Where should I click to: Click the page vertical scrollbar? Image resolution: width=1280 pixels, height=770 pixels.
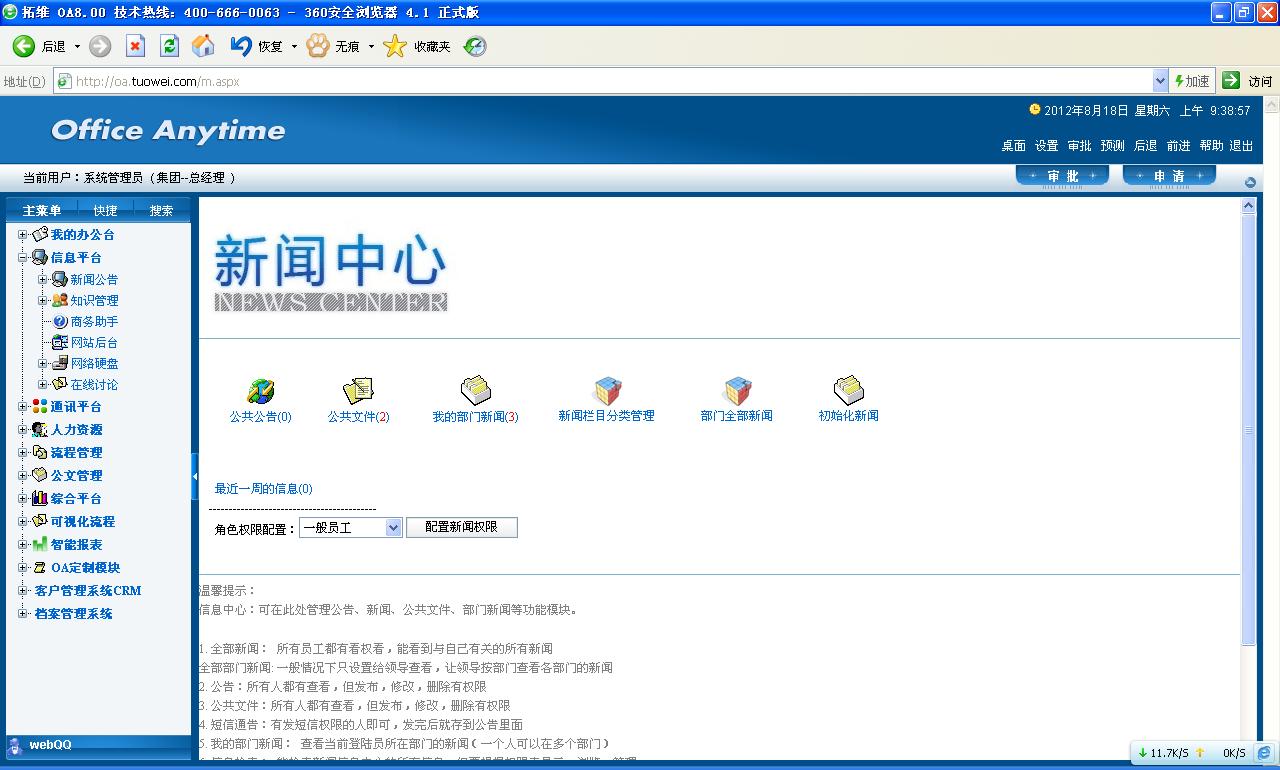pos(1248,430)
